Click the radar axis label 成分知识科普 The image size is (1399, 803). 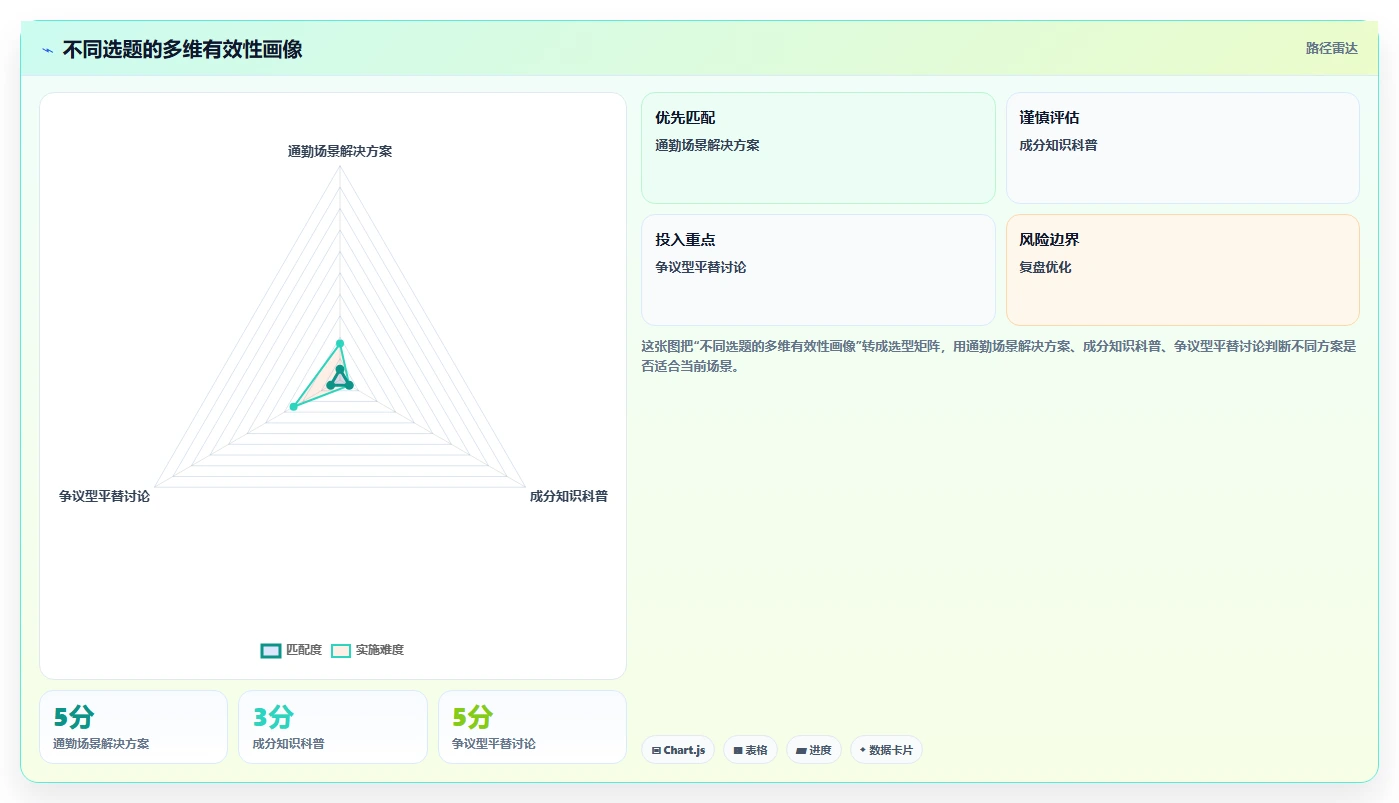[569, 496]
